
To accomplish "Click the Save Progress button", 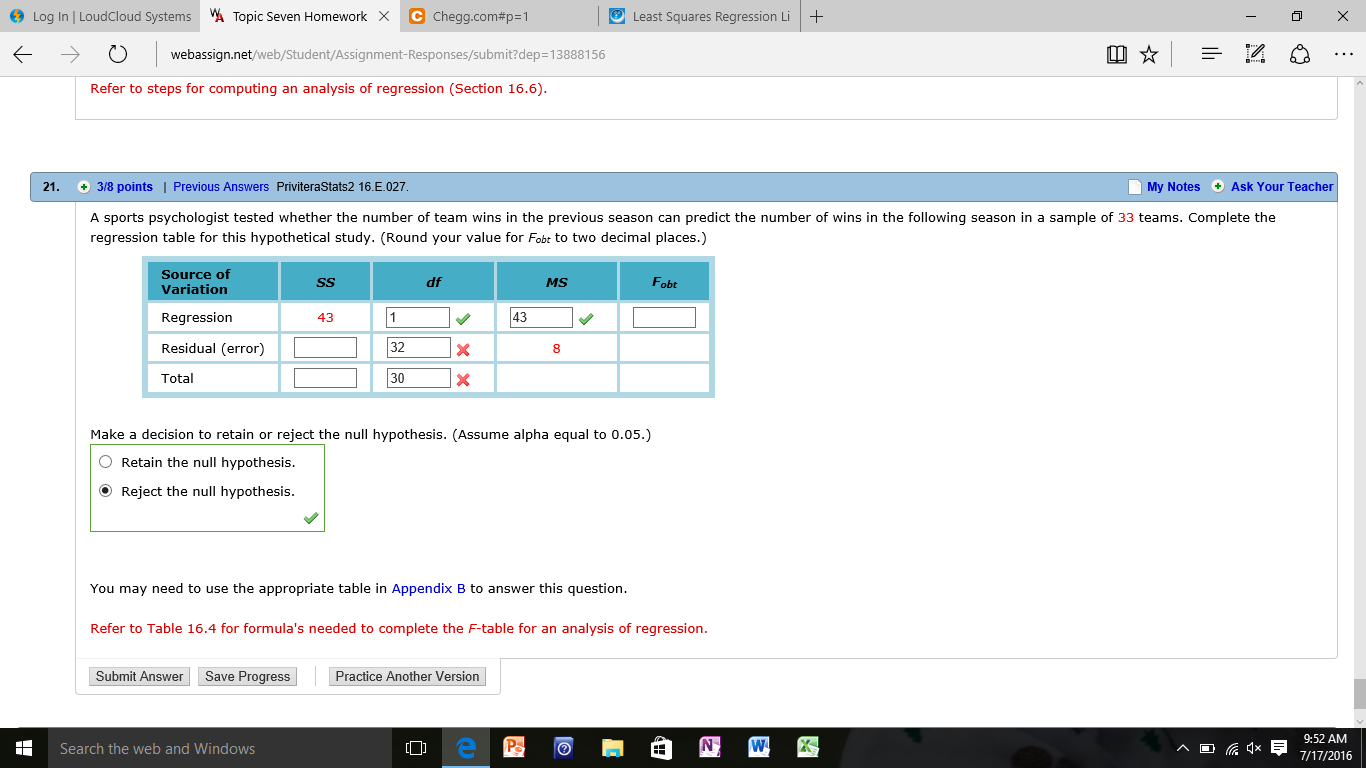I will pyautogui.click(x=248, y=676).
